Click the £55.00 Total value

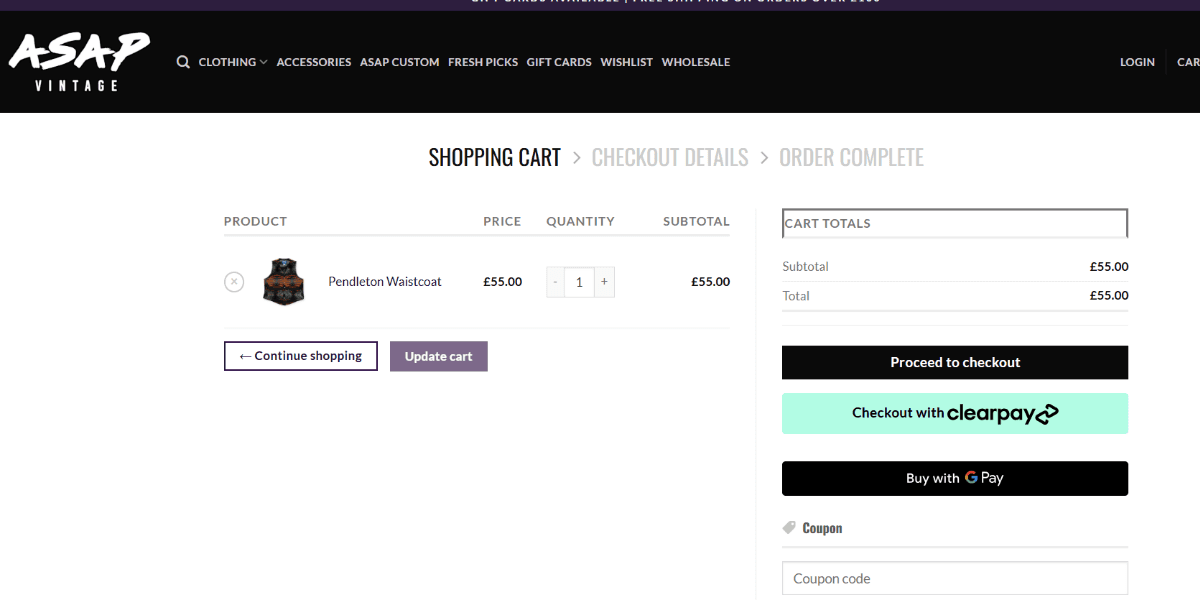[x=1109, y=296]
